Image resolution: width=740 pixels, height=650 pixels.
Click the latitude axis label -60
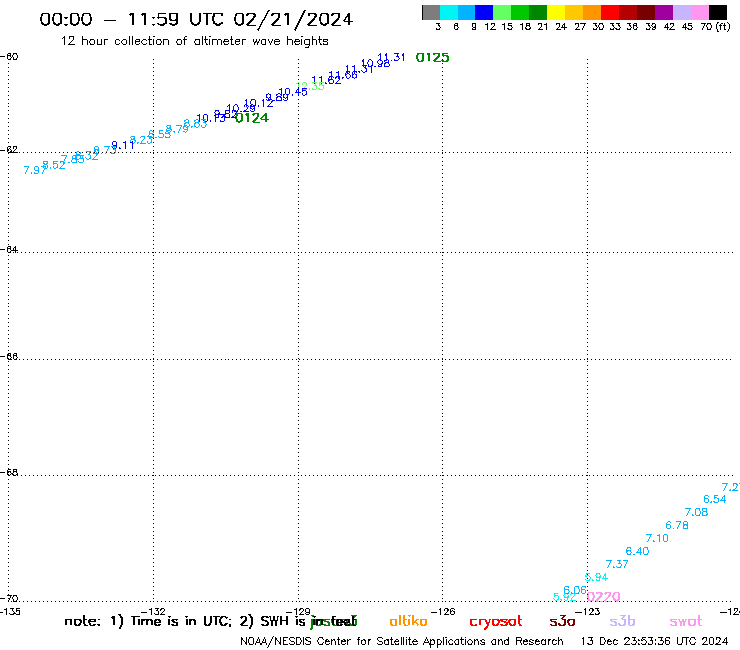(x=9, y=57)
